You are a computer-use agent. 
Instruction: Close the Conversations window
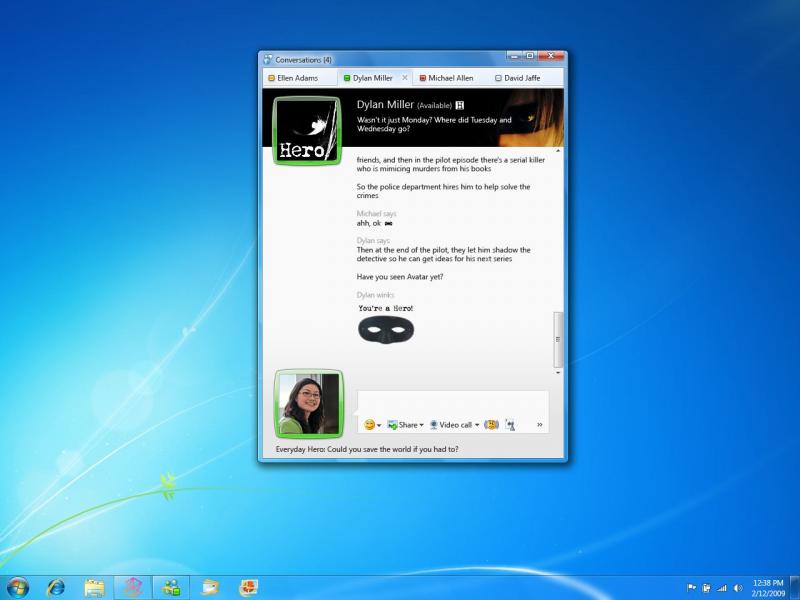[551, 56]
